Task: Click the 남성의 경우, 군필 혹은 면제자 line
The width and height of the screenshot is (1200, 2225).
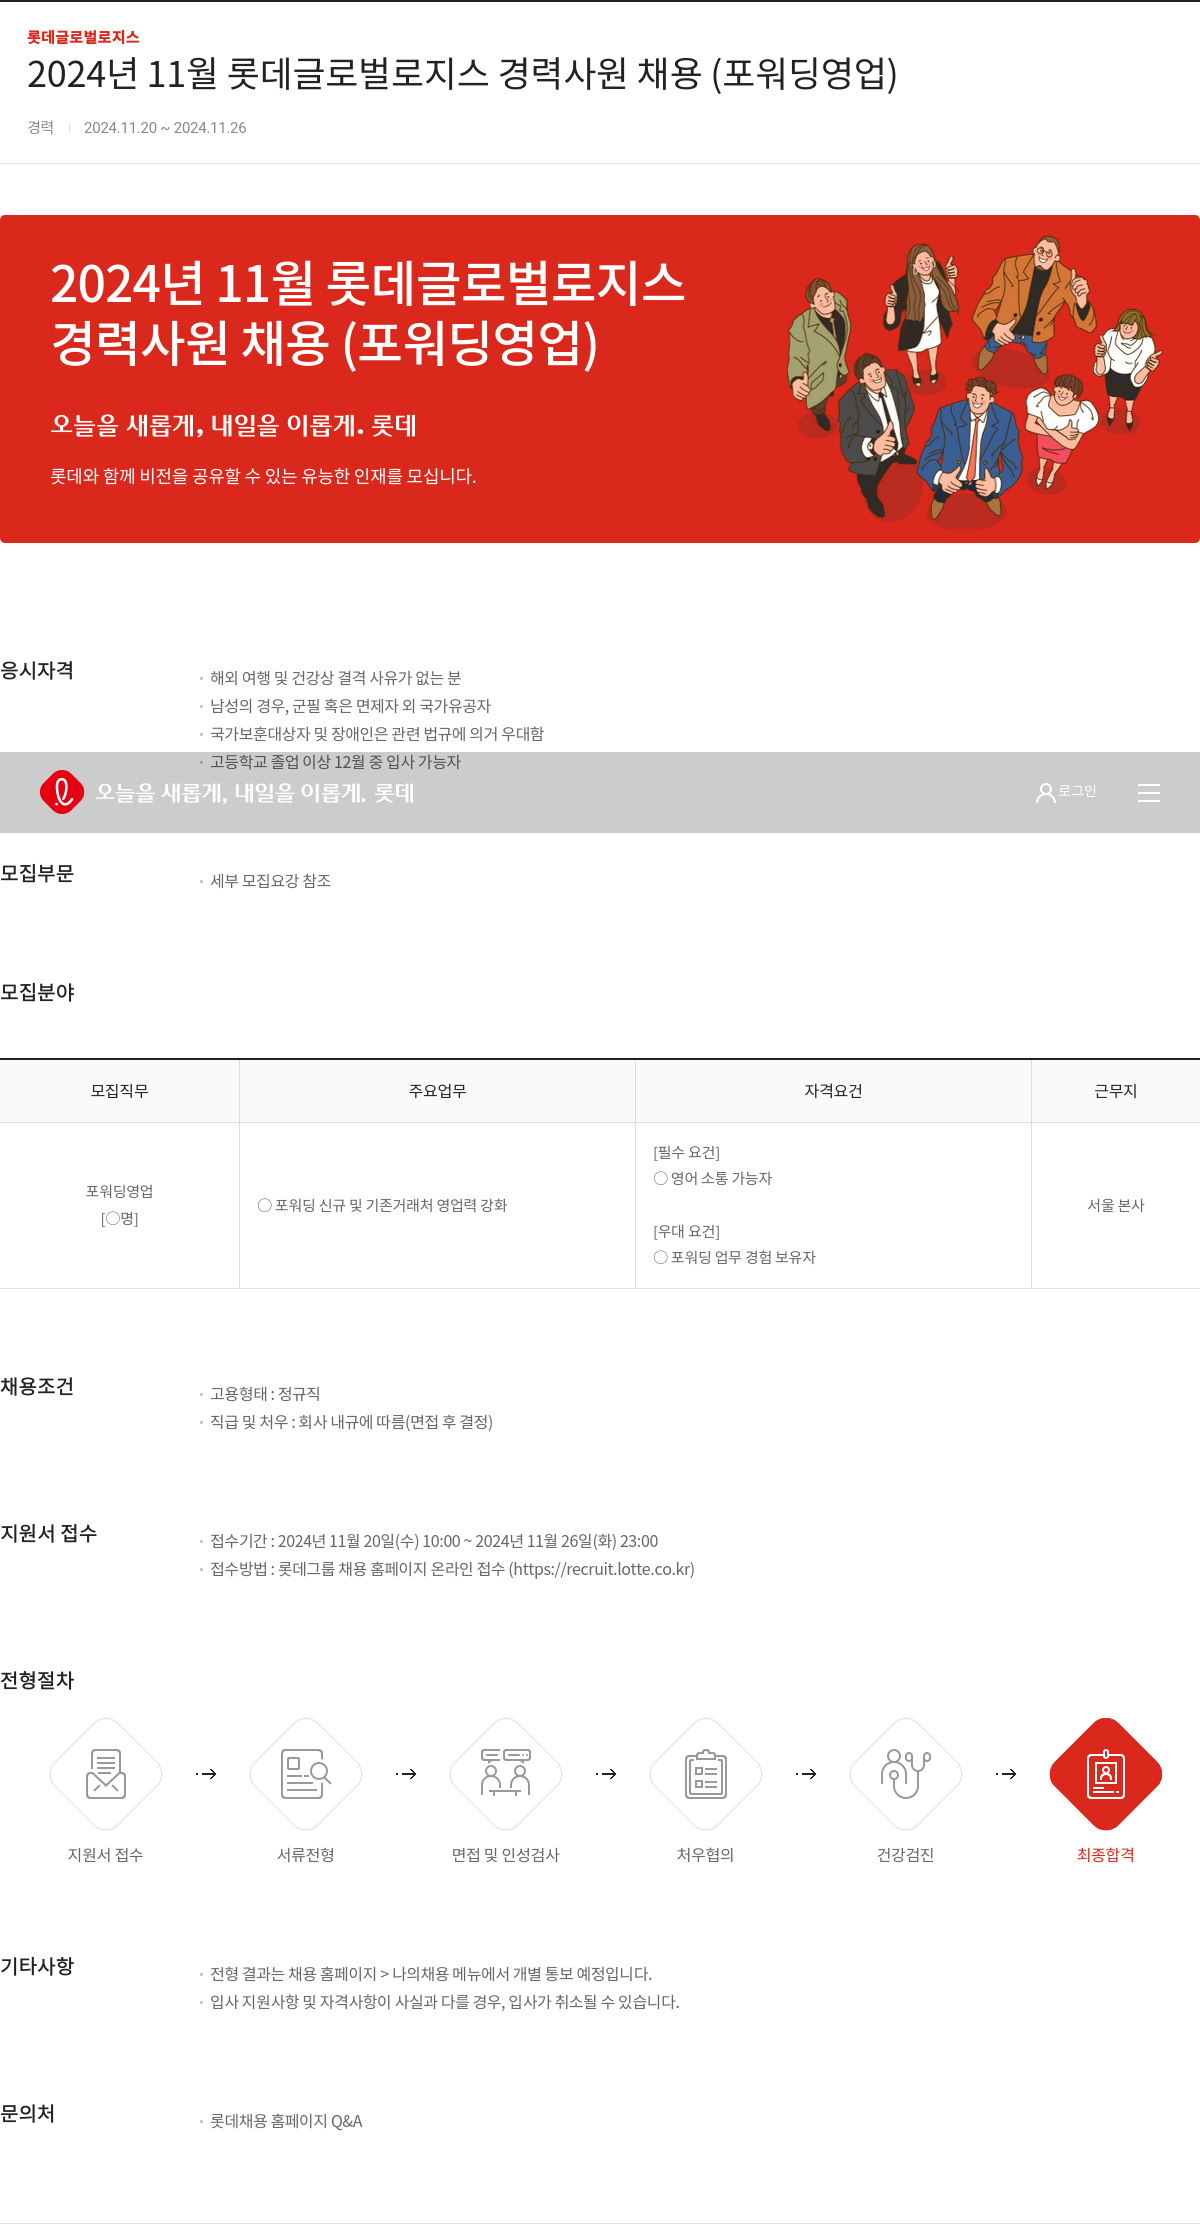Action: point(350,706)
